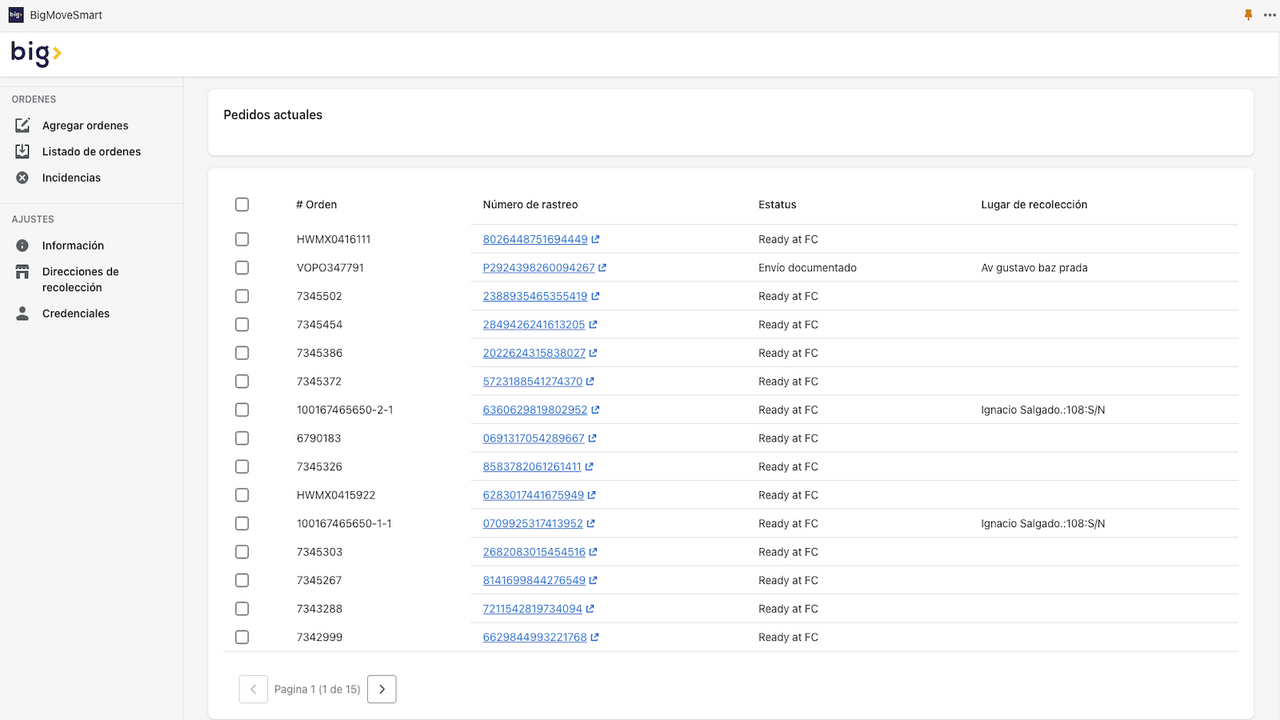
Task: Click external link icon beside 2682083015454516
Action: click(594, 552)
